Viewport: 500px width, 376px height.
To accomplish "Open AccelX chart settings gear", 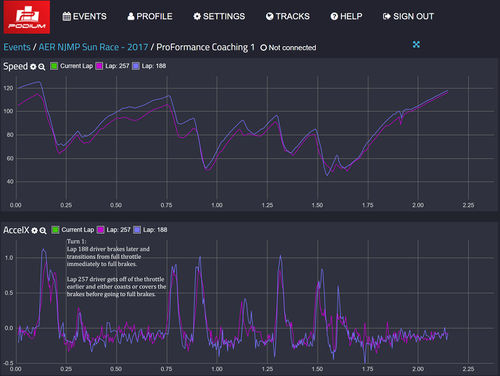I will click(x=34, y=230).
